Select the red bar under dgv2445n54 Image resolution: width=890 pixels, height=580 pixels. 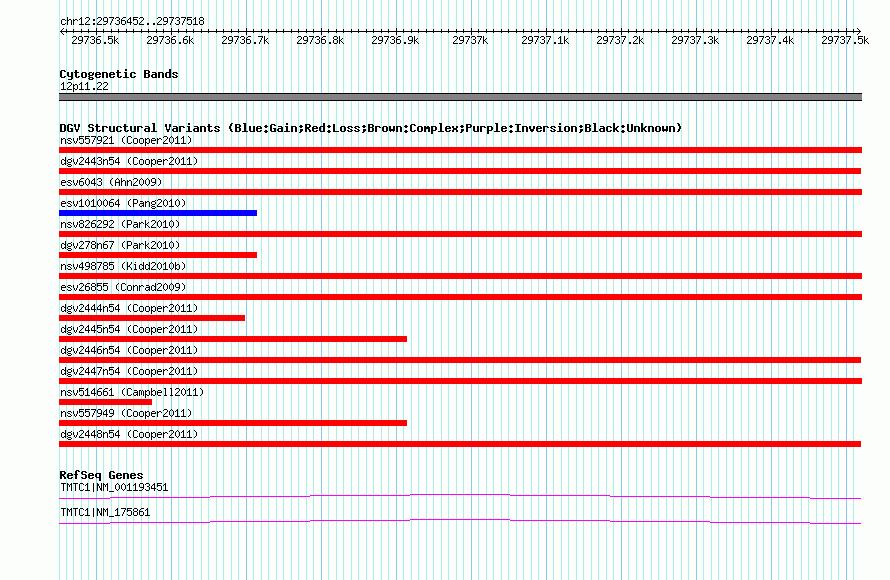233,339
